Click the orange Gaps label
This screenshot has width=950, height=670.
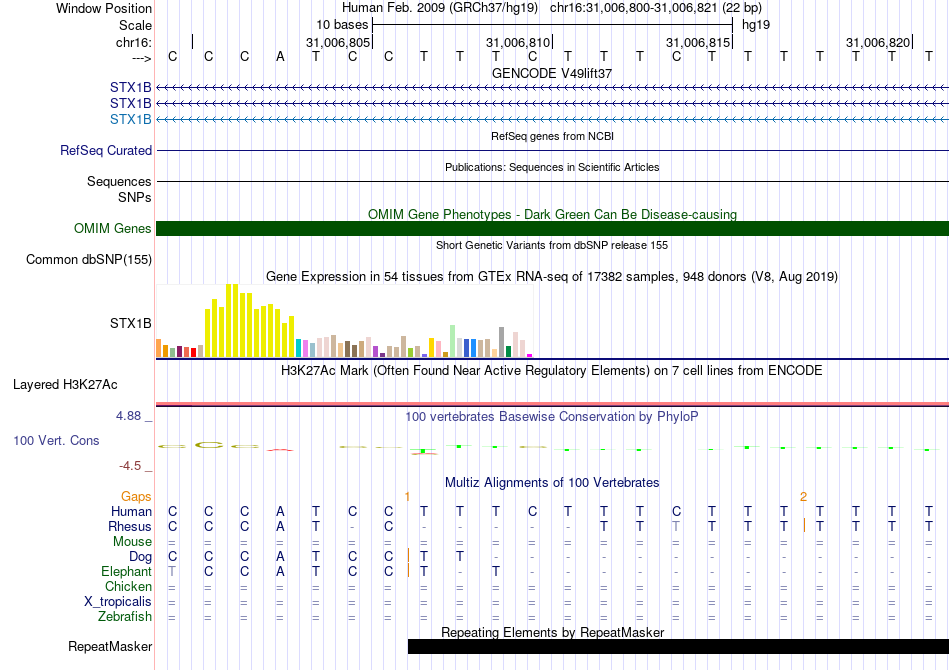point(136,496)
